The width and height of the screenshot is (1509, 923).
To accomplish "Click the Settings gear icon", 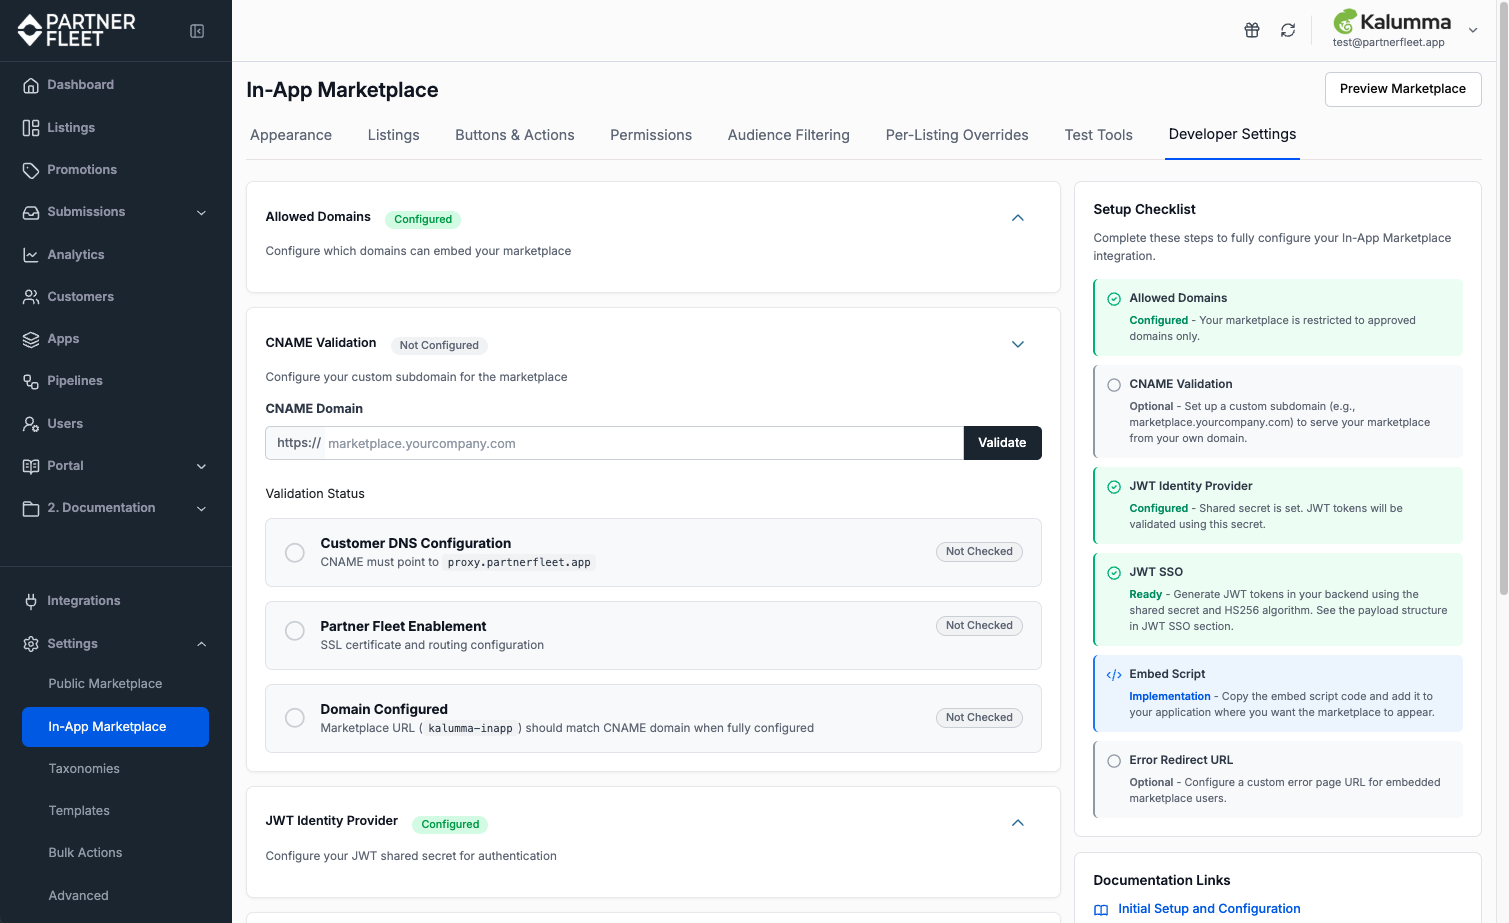I will pos(31,644).
